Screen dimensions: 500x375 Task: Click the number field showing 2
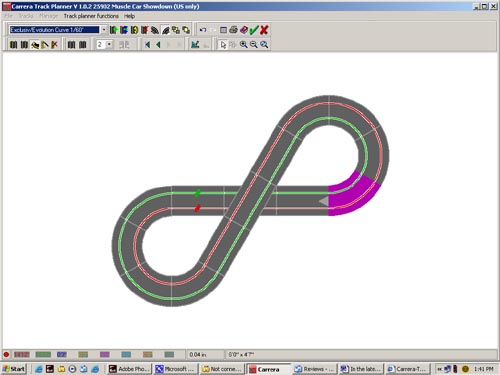101,44
